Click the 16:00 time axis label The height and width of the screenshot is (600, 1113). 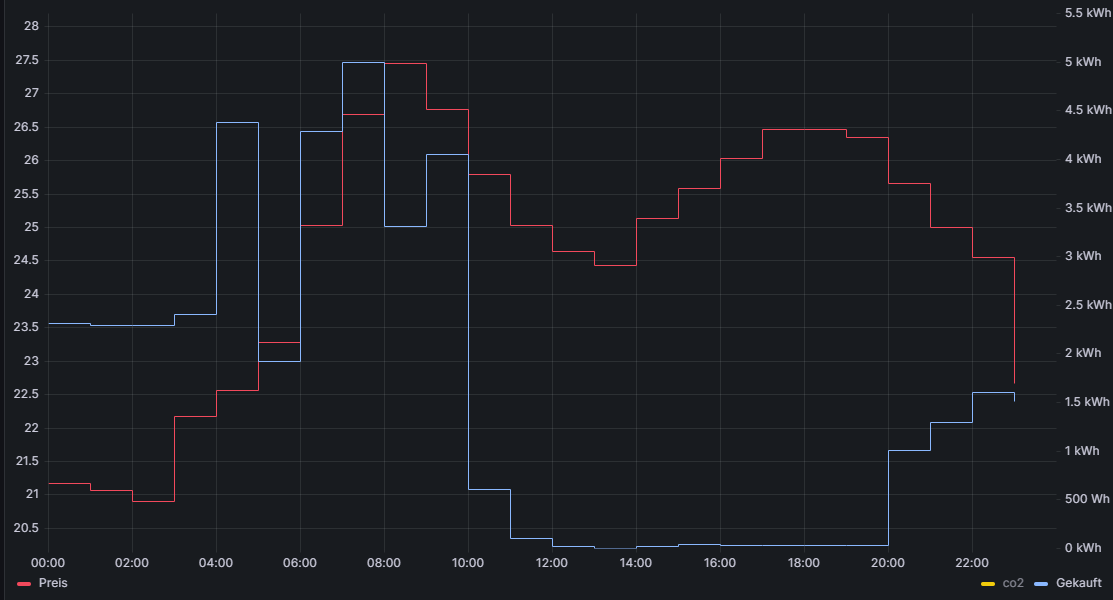coord(720,563)
